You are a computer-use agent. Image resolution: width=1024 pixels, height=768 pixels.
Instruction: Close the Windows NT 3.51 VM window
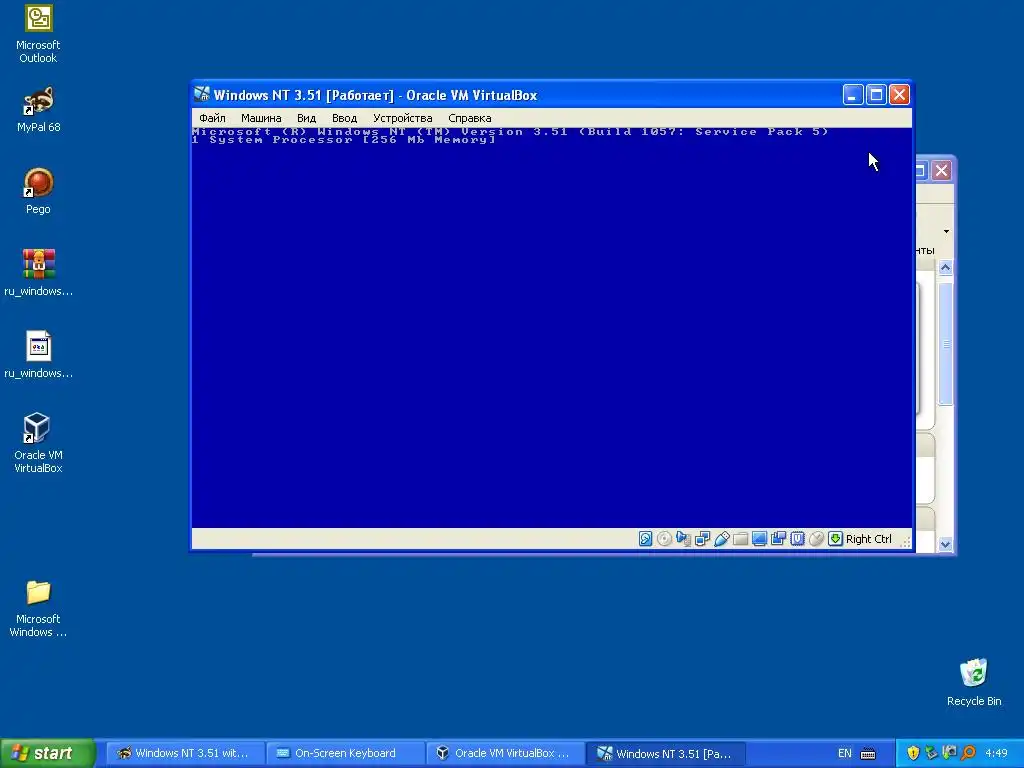pos(899,95)
